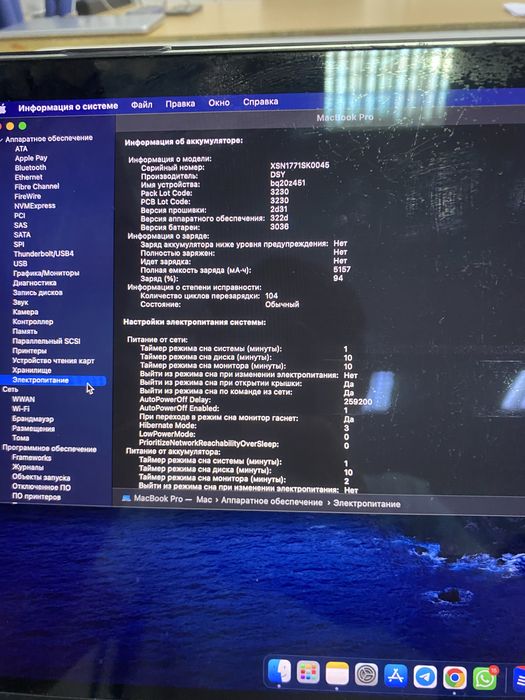Screen dimensions: 525x700
Task: Select Графика/Мониторы in the sidebar
Action: click(46, 273)
